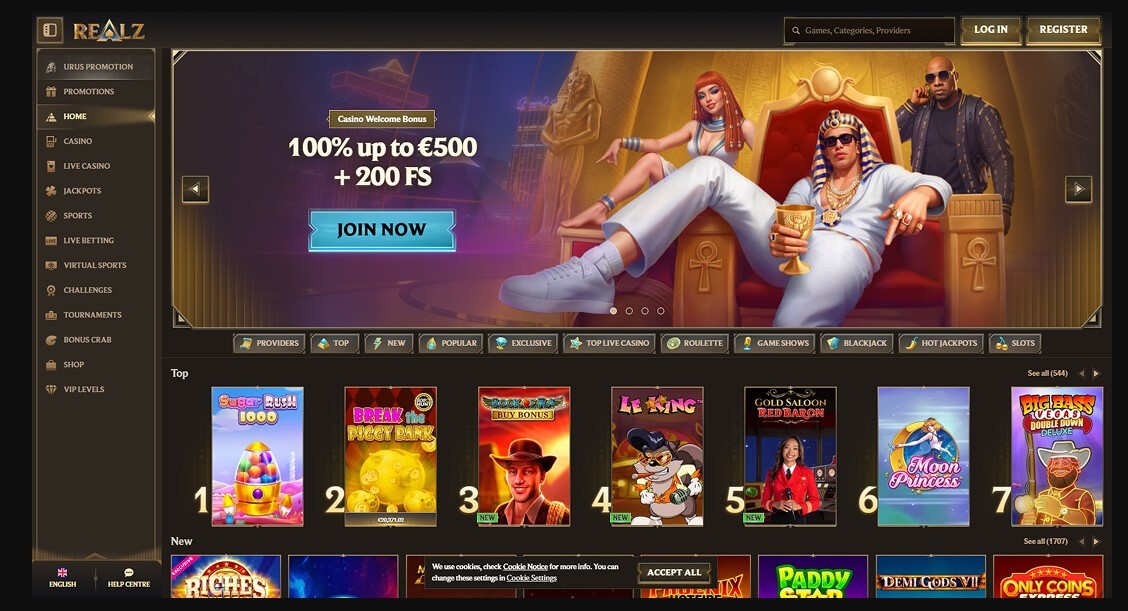Select the third banner slide dot

point(645,311)
